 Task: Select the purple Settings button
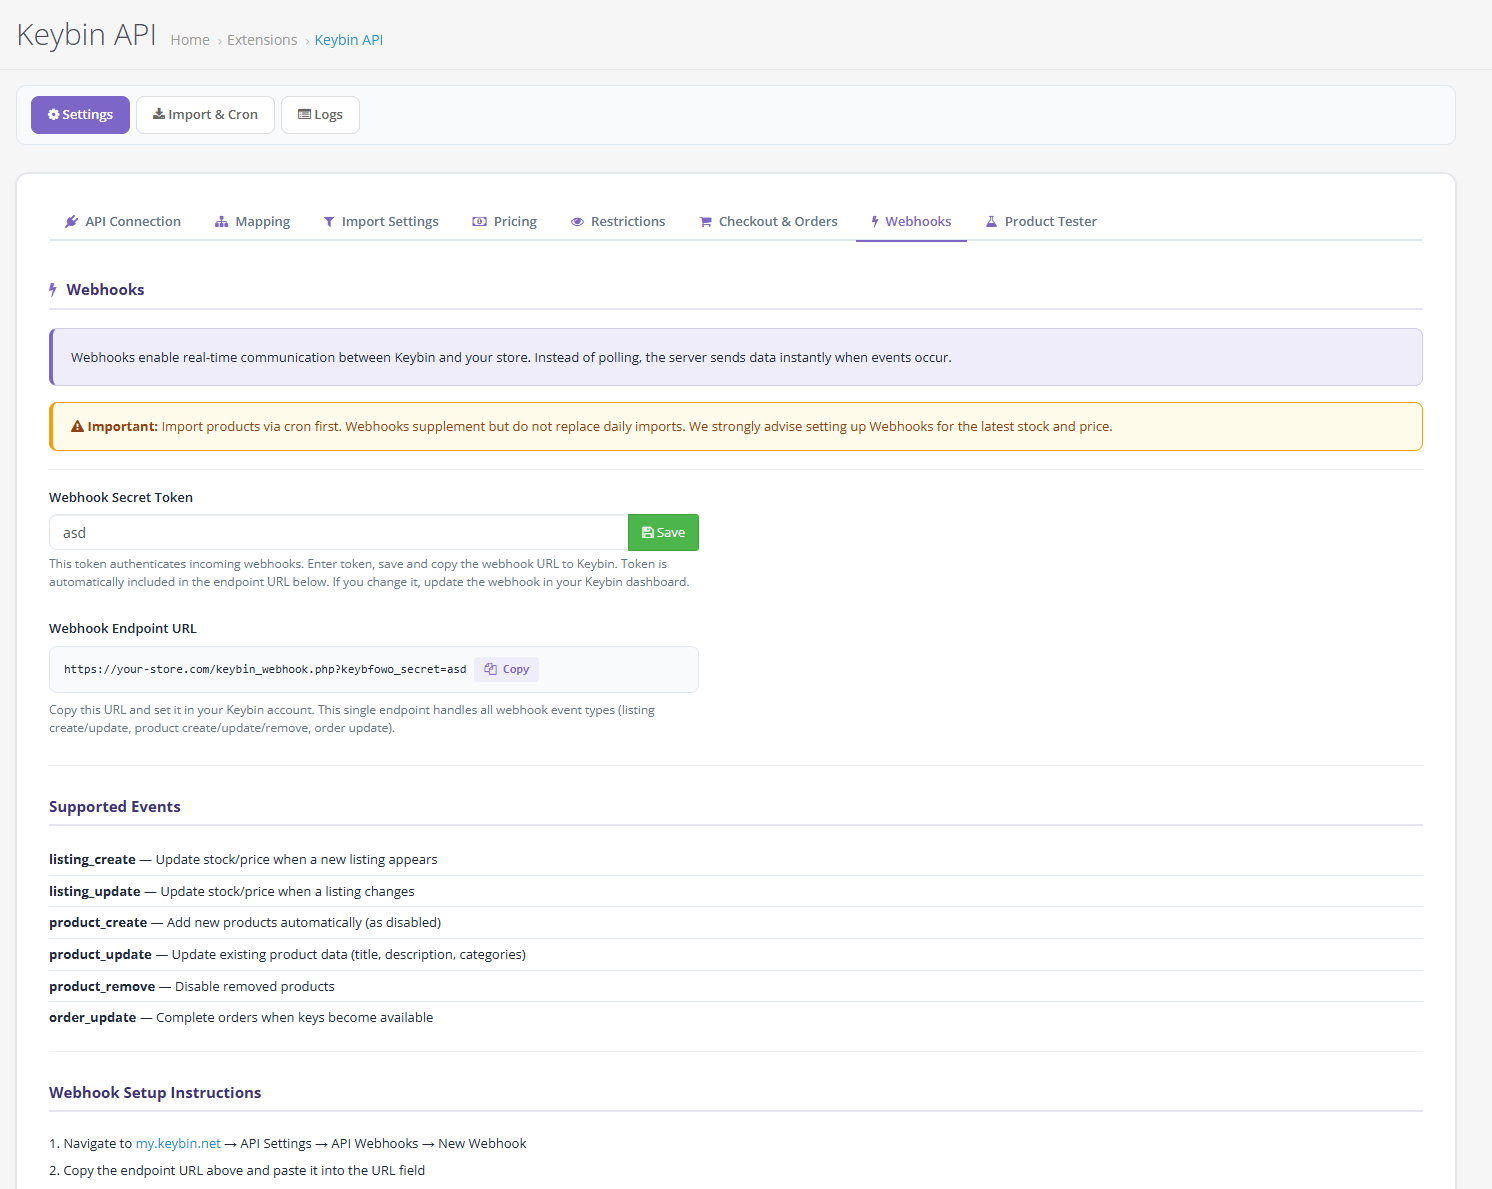[80, 115]
